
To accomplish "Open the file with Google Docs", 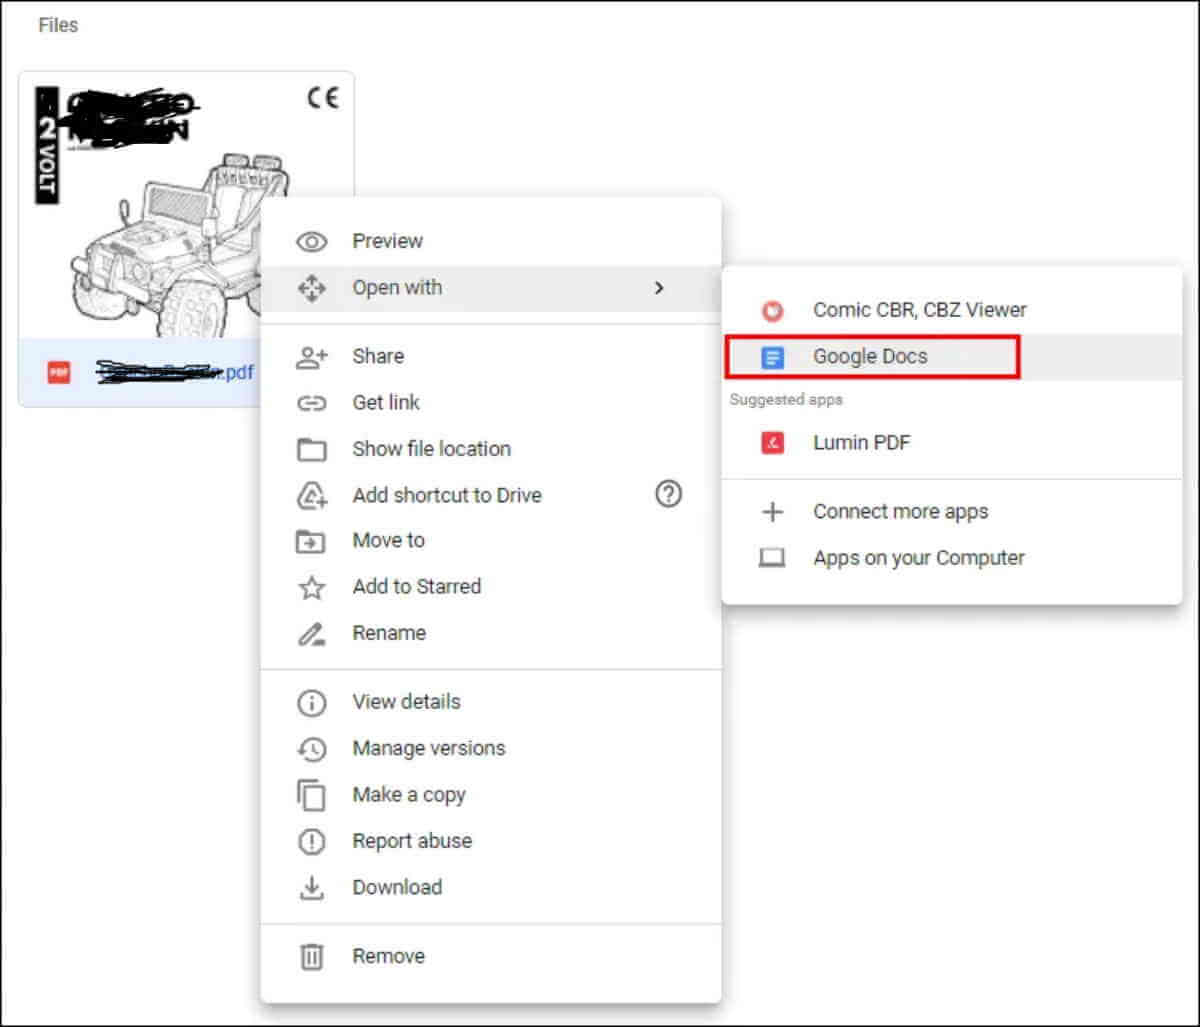I will tap(870, 356).
